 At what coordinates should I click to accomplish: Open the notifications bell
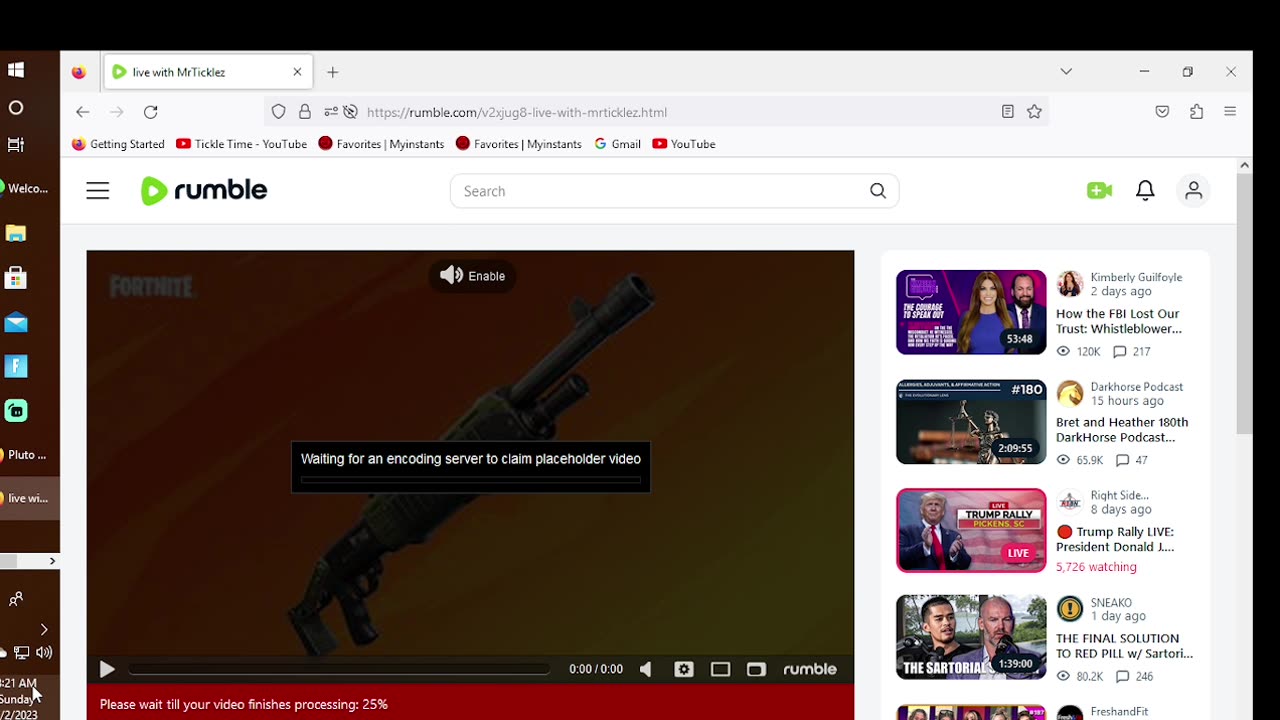1146,191
